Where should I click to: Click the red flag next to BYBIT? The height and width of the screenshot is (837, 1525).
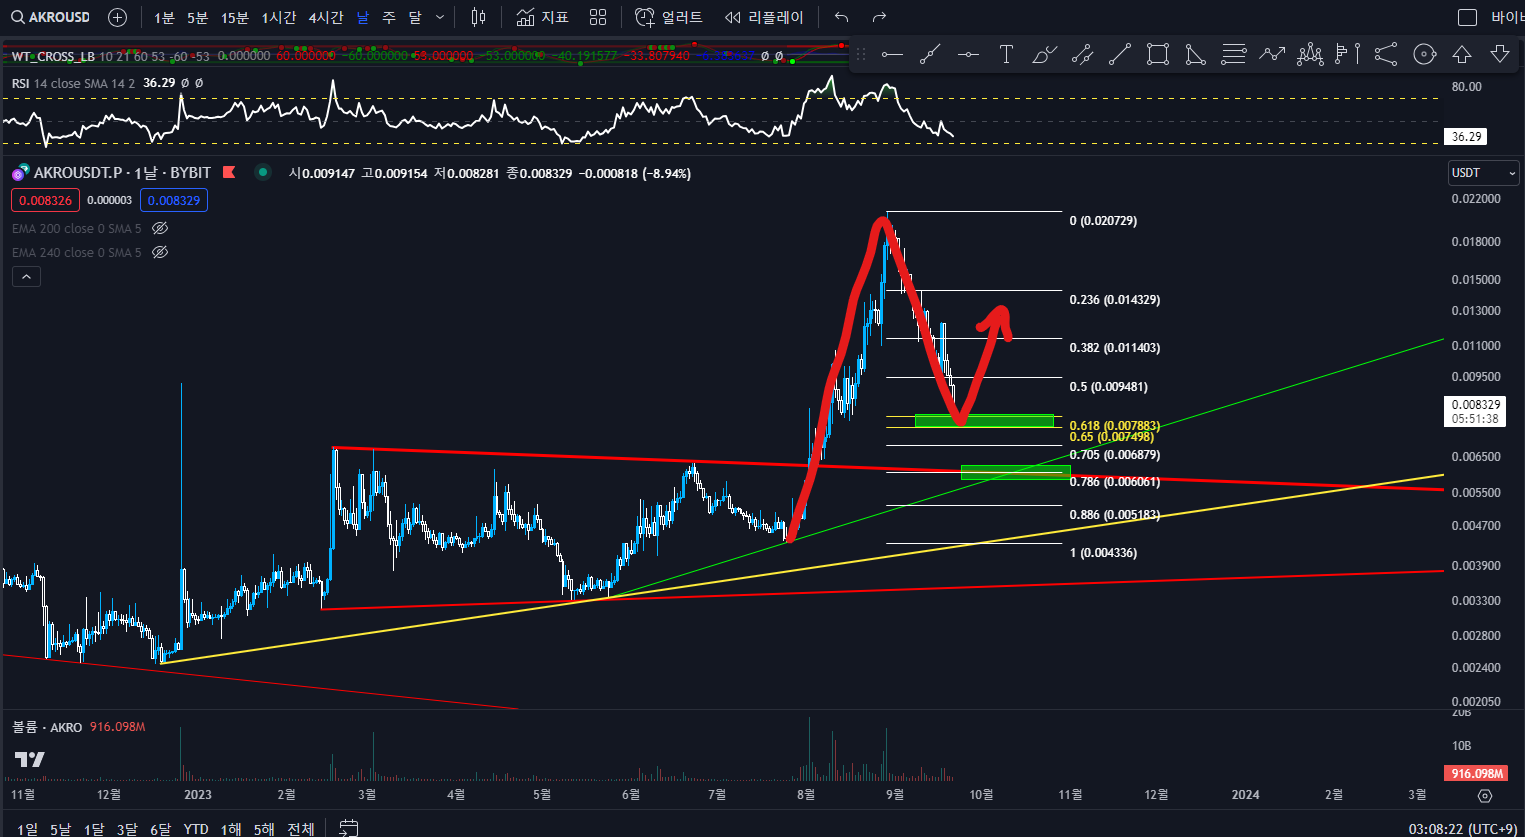pyautogui.click(x=229, y=172)
